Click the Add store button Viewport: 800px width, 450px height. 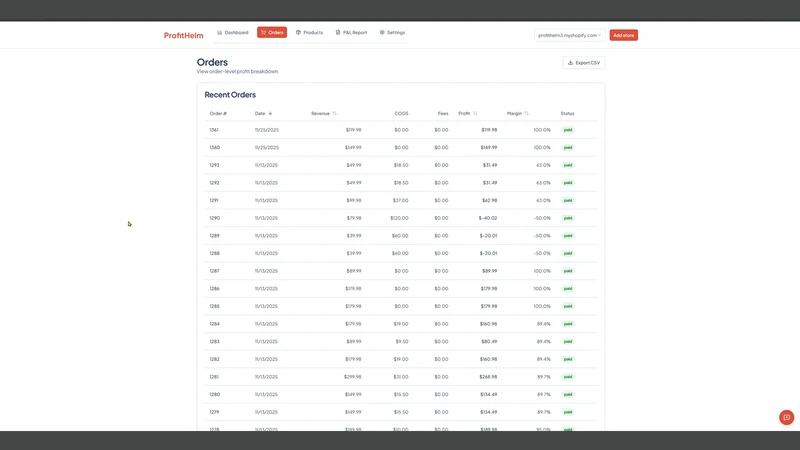[x=623, y=35]
